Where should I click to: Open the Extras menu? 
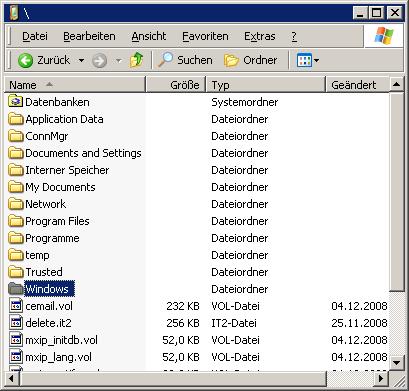260,36
